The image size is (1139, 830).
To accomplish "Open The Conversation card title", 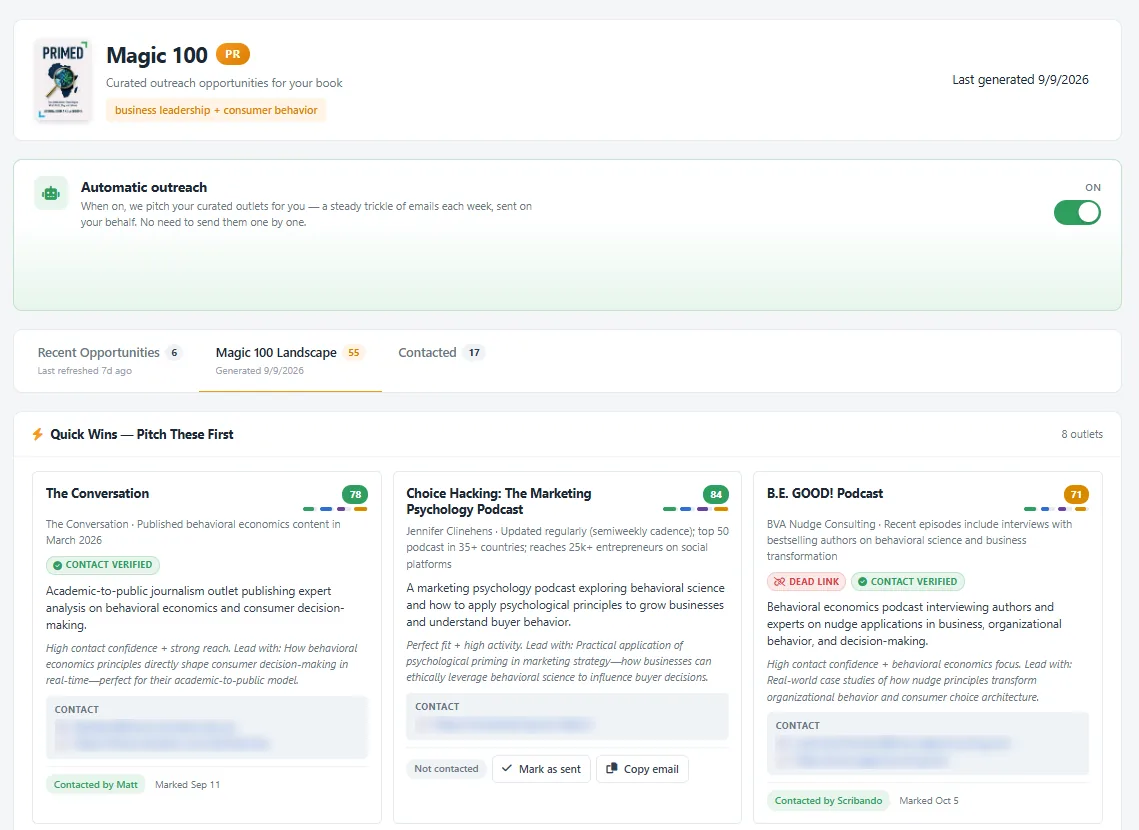I will (x=97, y=494).
